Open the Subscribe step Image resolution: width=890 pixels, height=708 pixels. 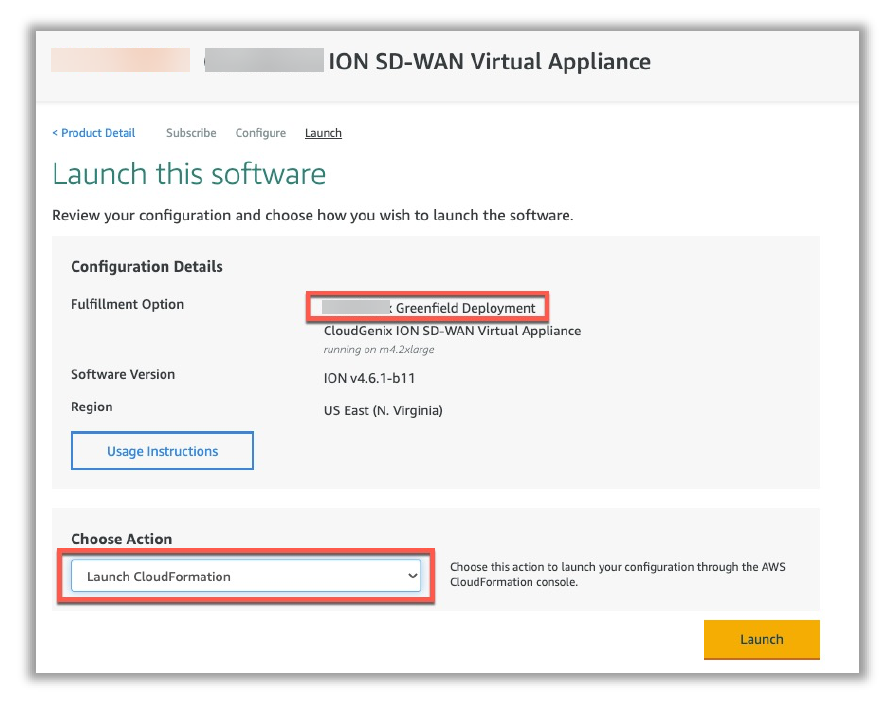tap(191, 133)
